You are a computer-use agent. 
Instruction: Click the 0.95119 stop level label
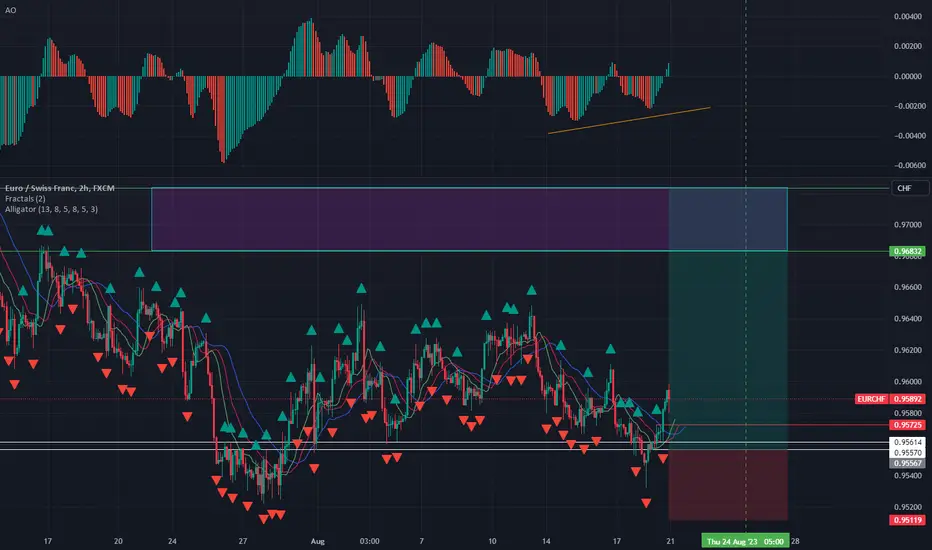(x=907, y=520)
